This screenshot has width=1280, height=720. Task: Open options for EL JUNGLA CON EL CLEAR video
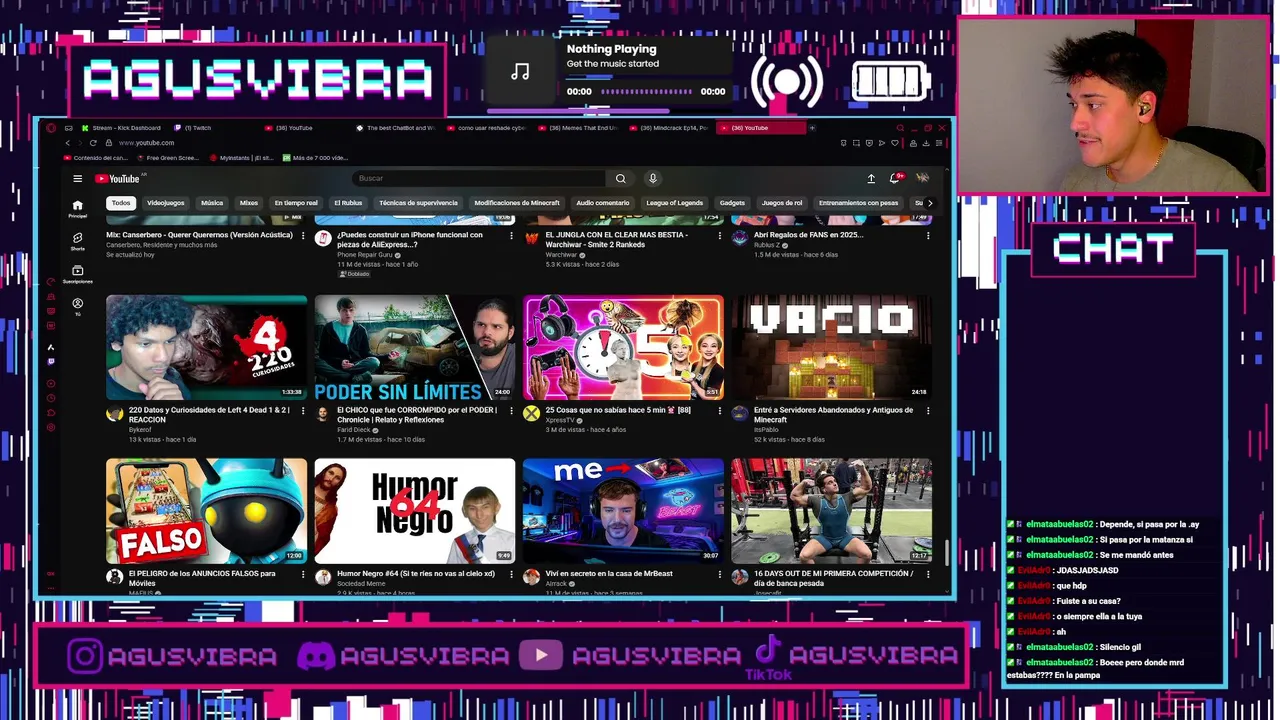pyautogui.click(x=719, y=236)
